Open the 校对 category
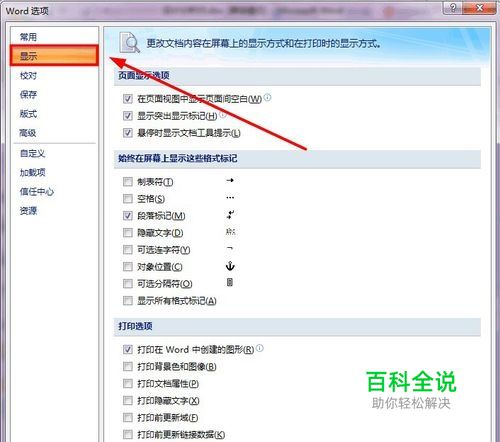 pyautogui.click(x=28, y=76)
